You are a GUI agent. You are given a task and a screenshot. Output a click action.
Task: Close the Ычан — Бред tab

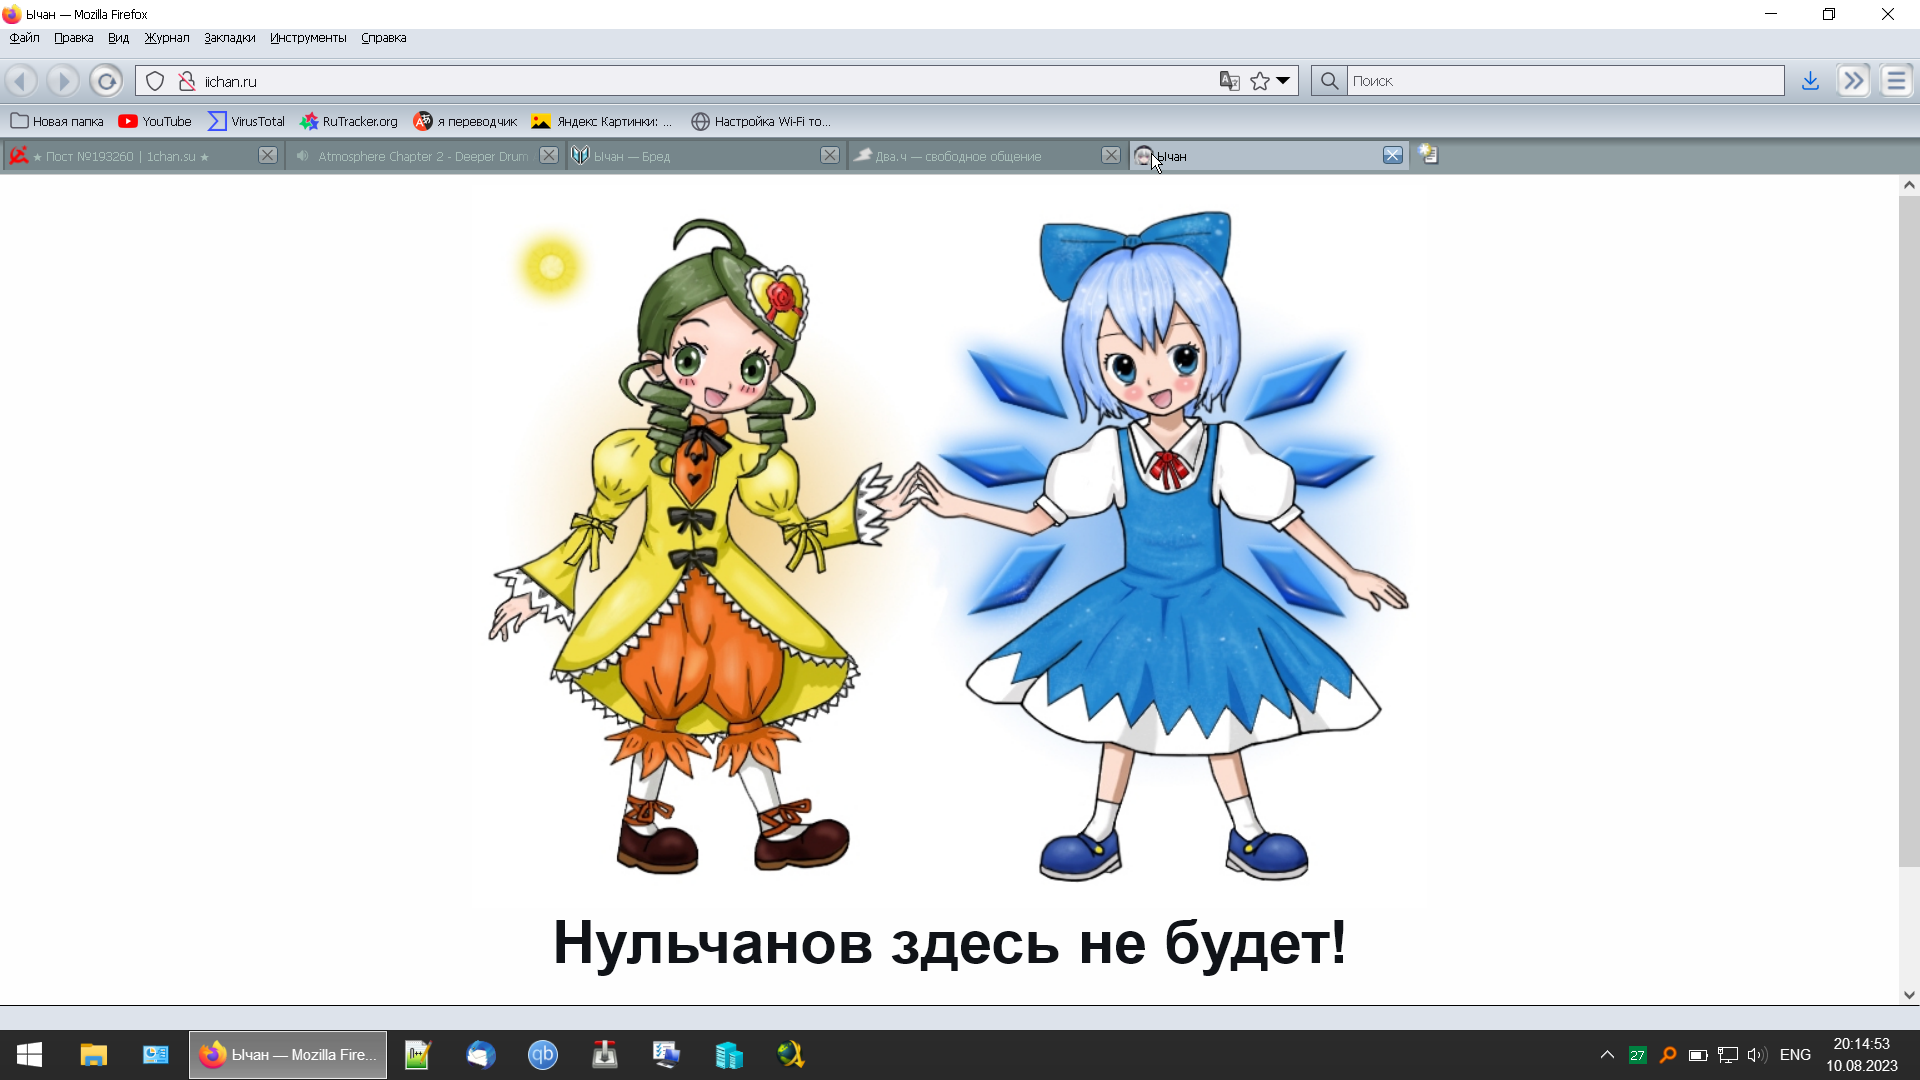tap(830, 155)
